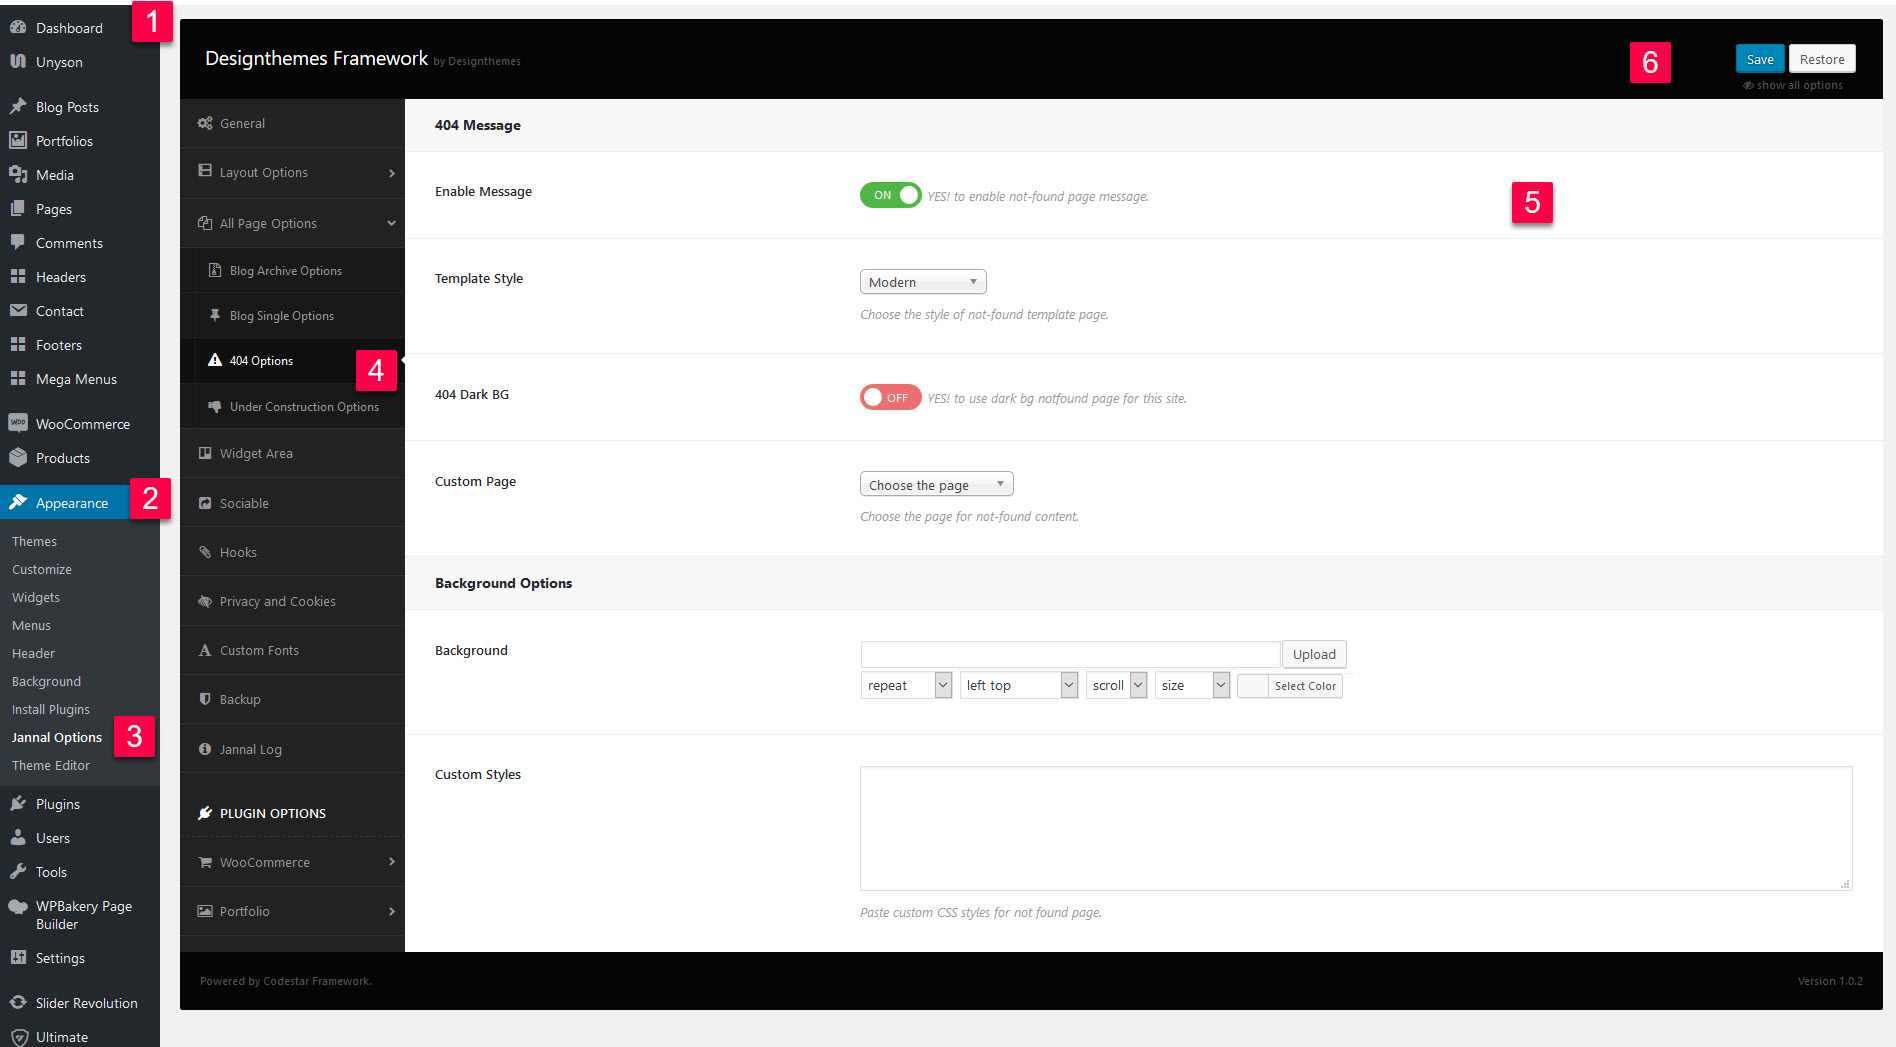Open the Sociable section
Screen dimensions: 1896x1047
tap(292, 503)
